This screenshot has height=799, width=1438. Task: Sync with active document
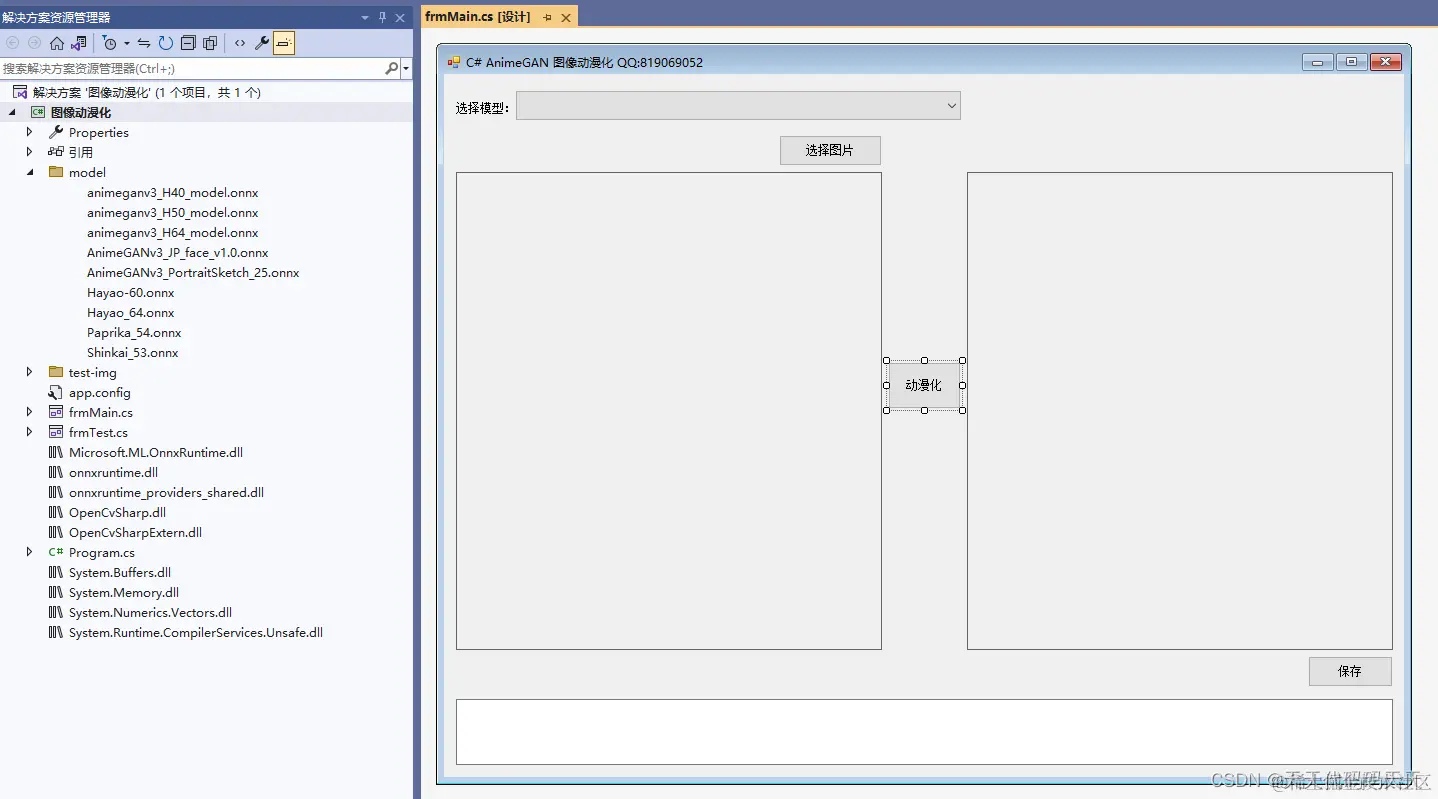click(144, 43)
